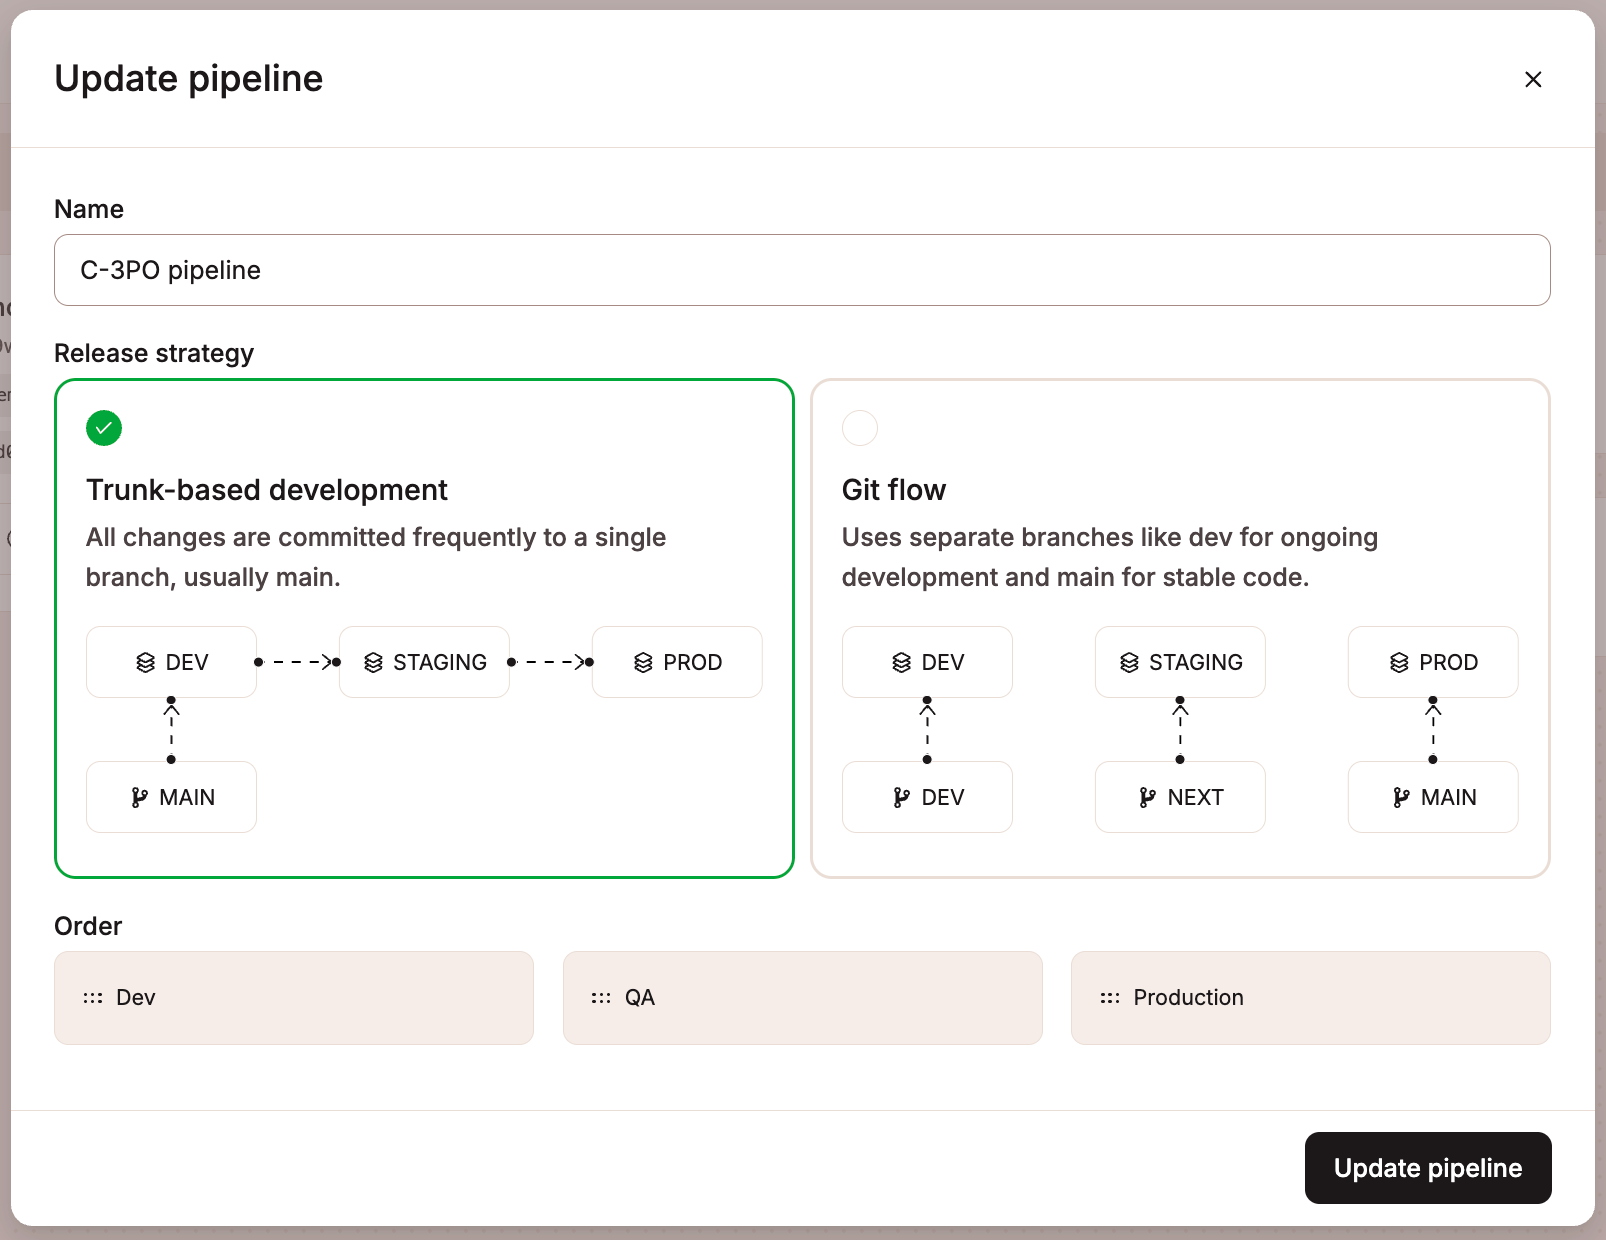Click the branch icon next to NEXT branch
This screenshot has height=1240, width=1606.
pyautogui.click(x=1147, y=797)
